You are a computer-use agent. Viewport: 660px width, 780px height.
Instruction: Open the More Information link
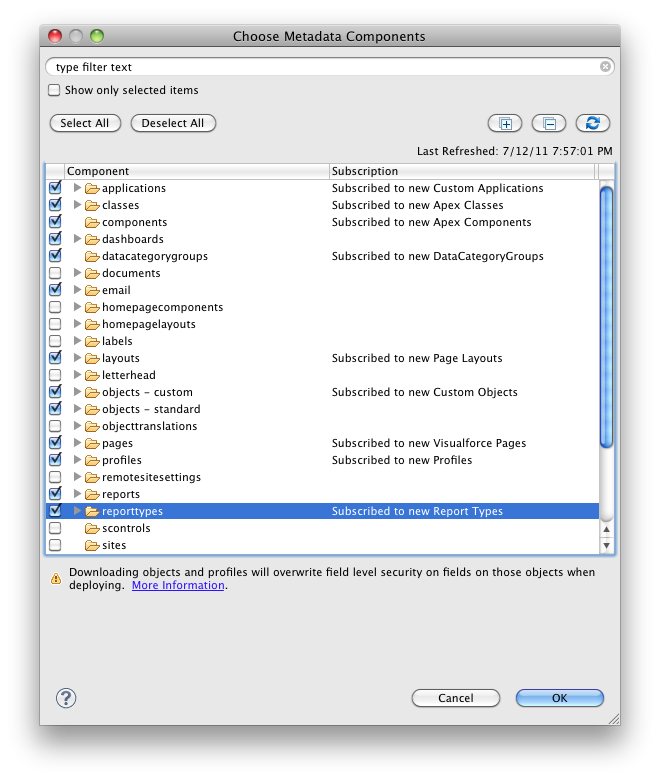point(178,585)
